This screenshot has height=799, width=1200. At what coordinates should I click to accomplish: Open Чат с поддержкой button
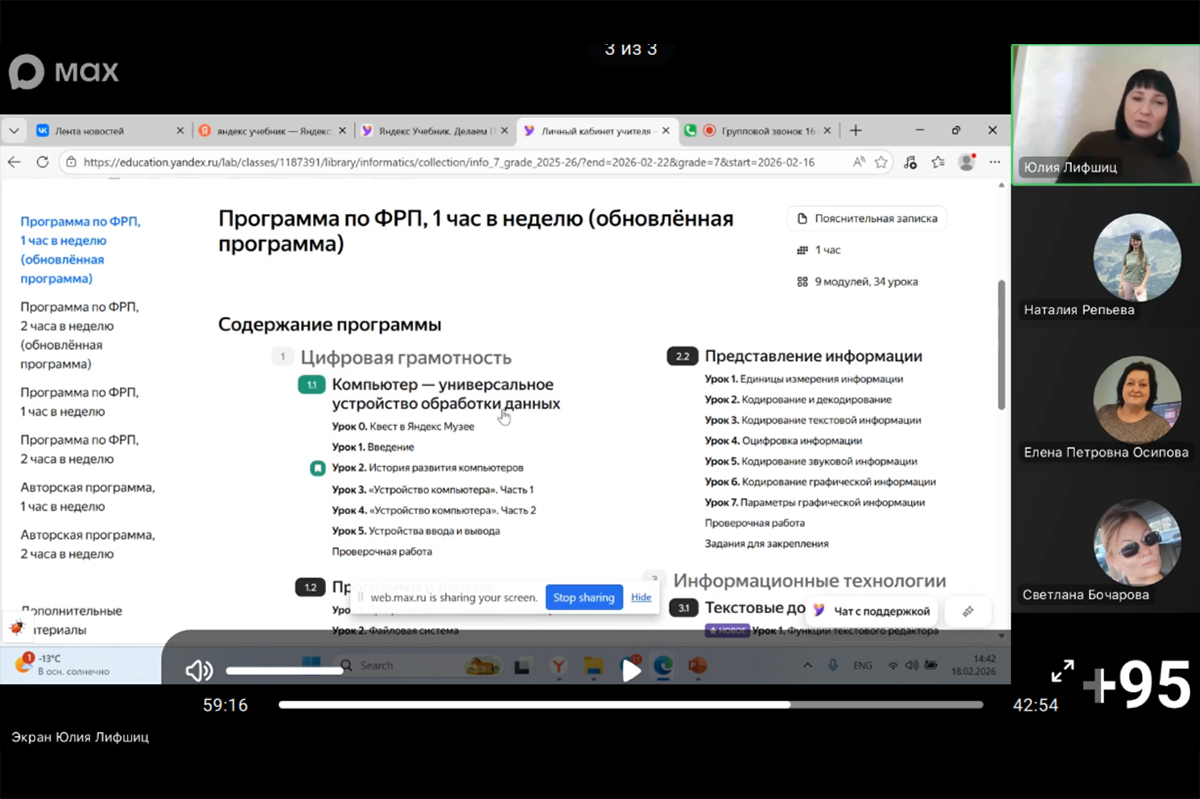tap(872, 611)
